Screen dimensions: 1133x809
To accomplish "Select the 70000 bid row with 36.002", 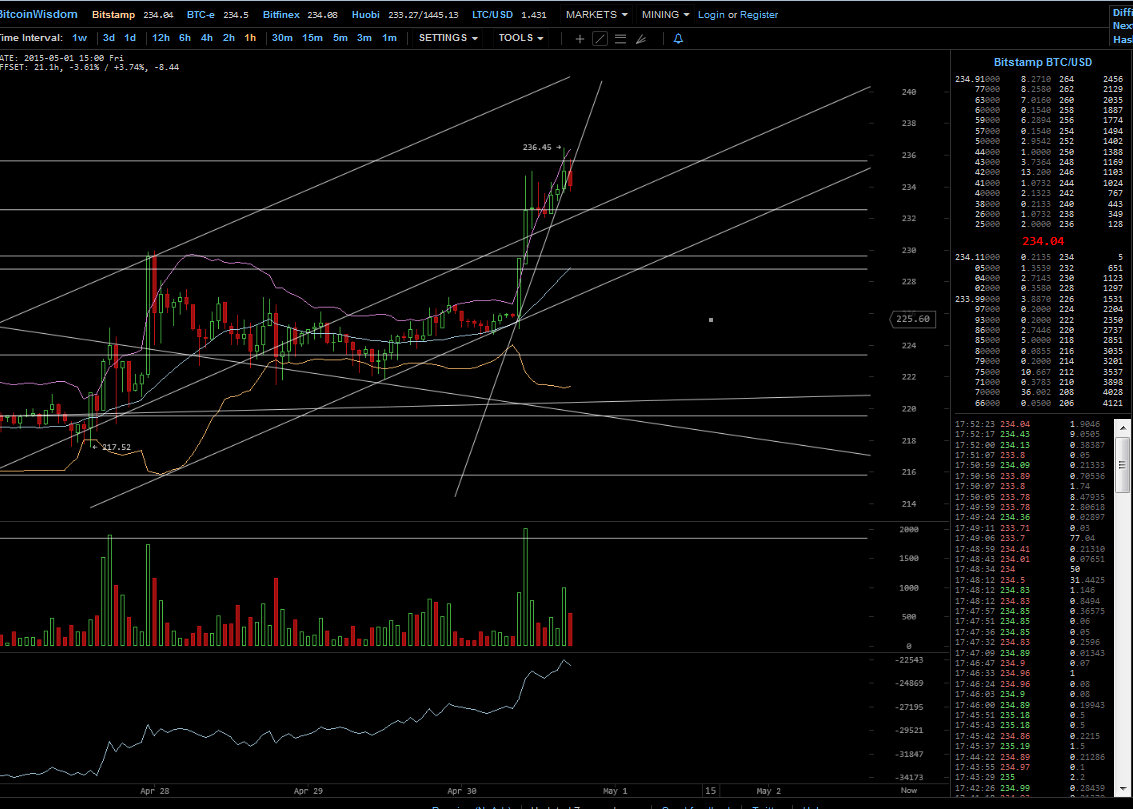I will pyautogui.click(x=1039, y=392).
